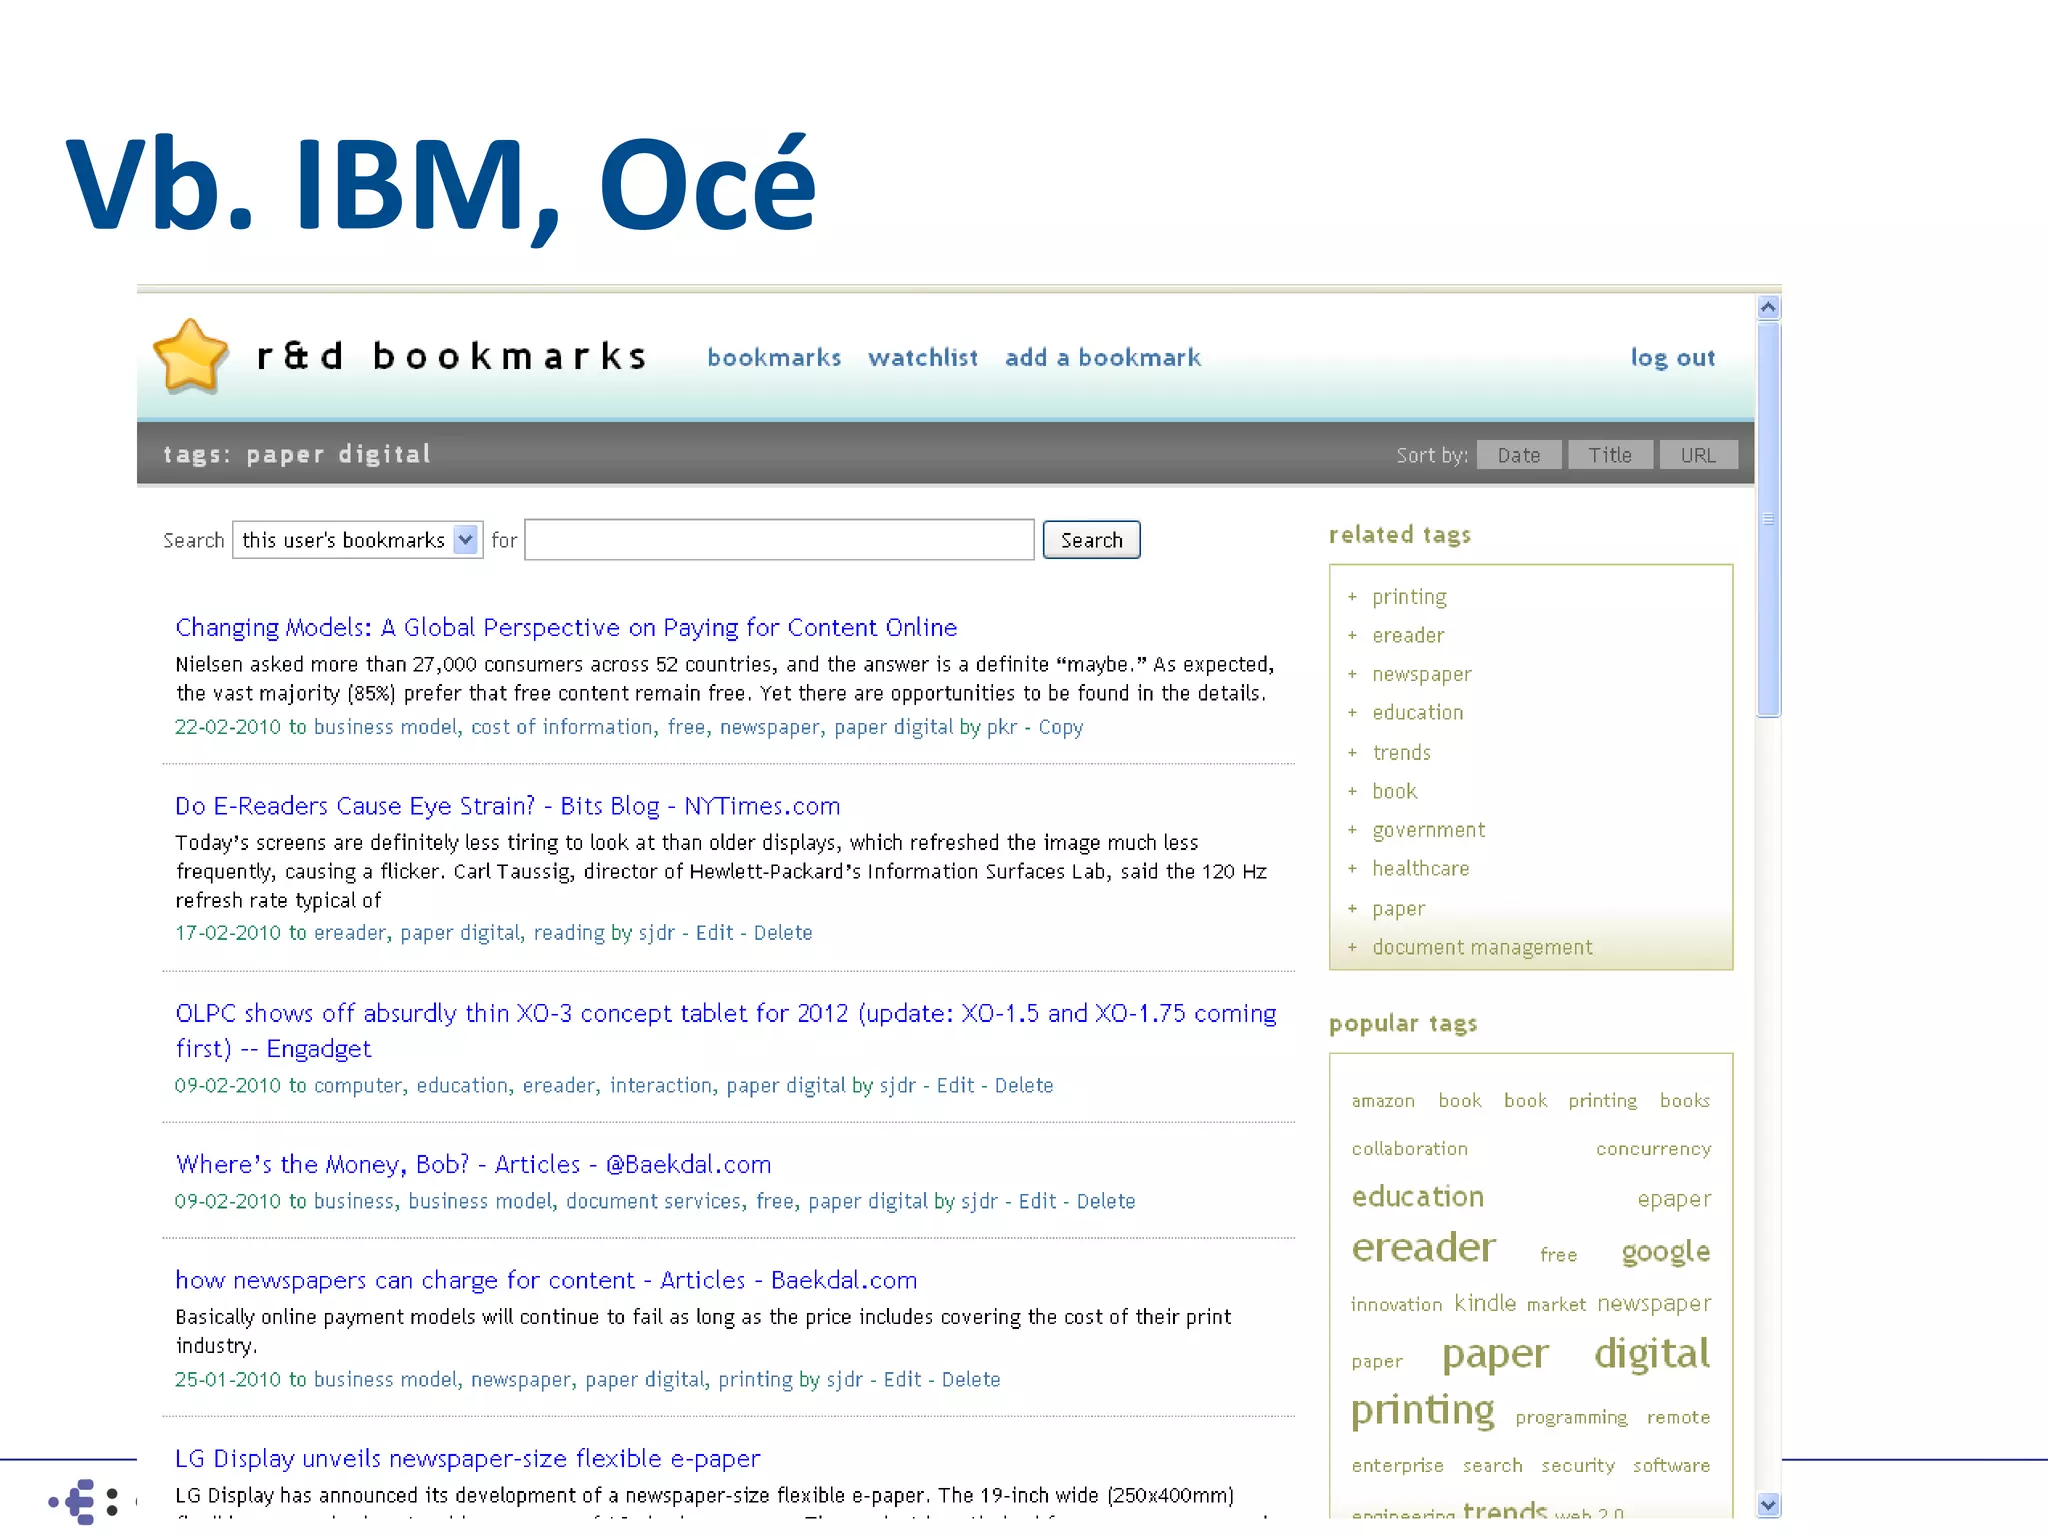Select 'concurrency' in popular tags cloud
The height and width of the screenshot is (1536, 2048).
point(1653,1149)
